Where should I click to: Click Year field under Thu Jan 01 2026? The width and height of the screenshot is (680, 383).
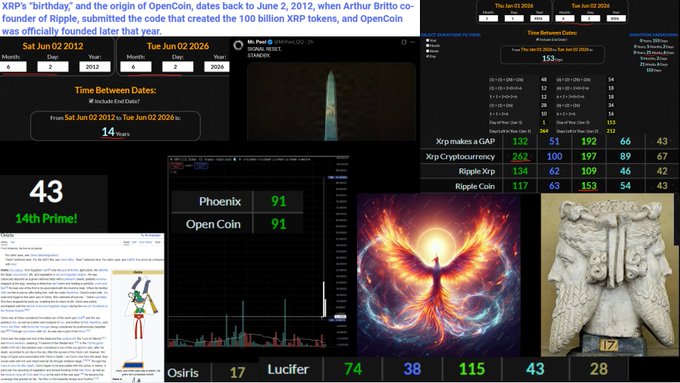[x=539, y=18]
